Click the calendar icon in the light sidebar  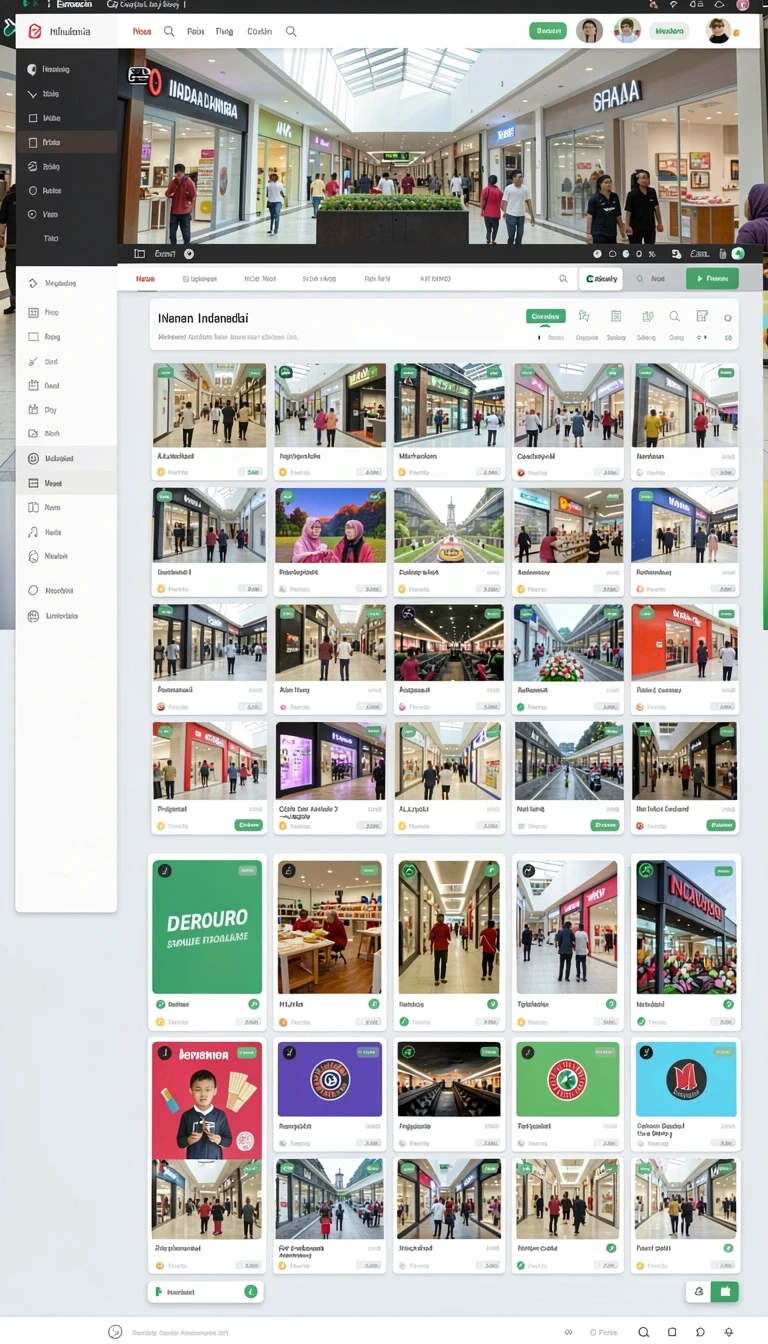(x=33, y=385)
